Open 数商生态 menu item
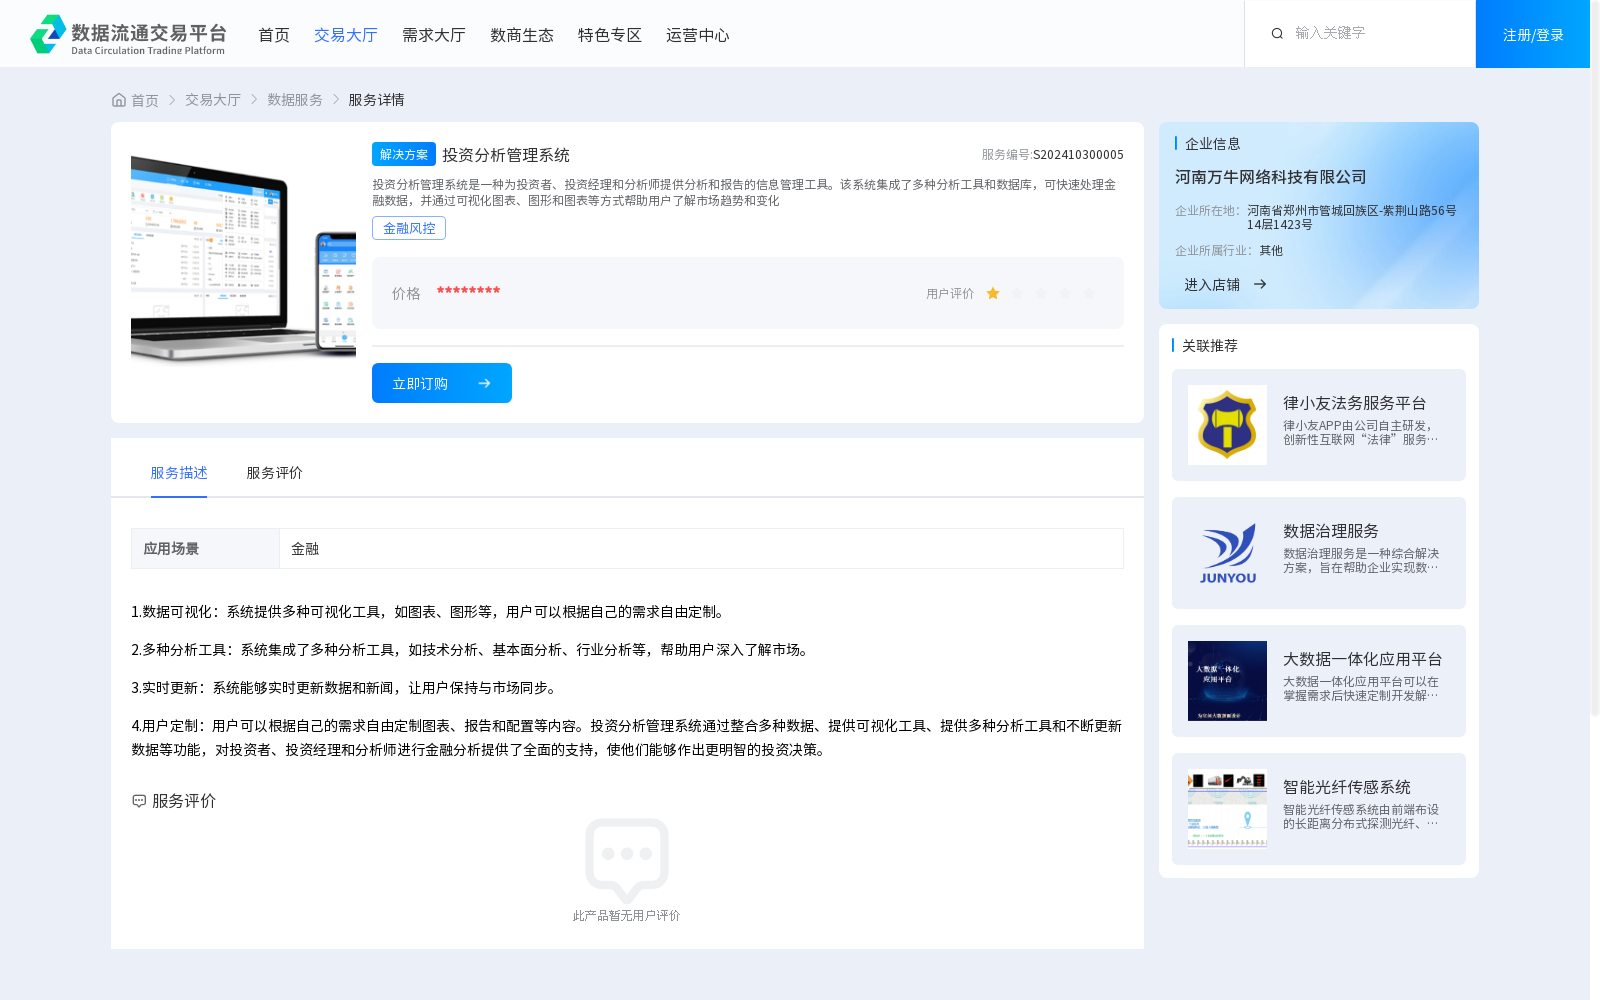The width and height of the screenshot is (1600, 1000). (522, 35)
